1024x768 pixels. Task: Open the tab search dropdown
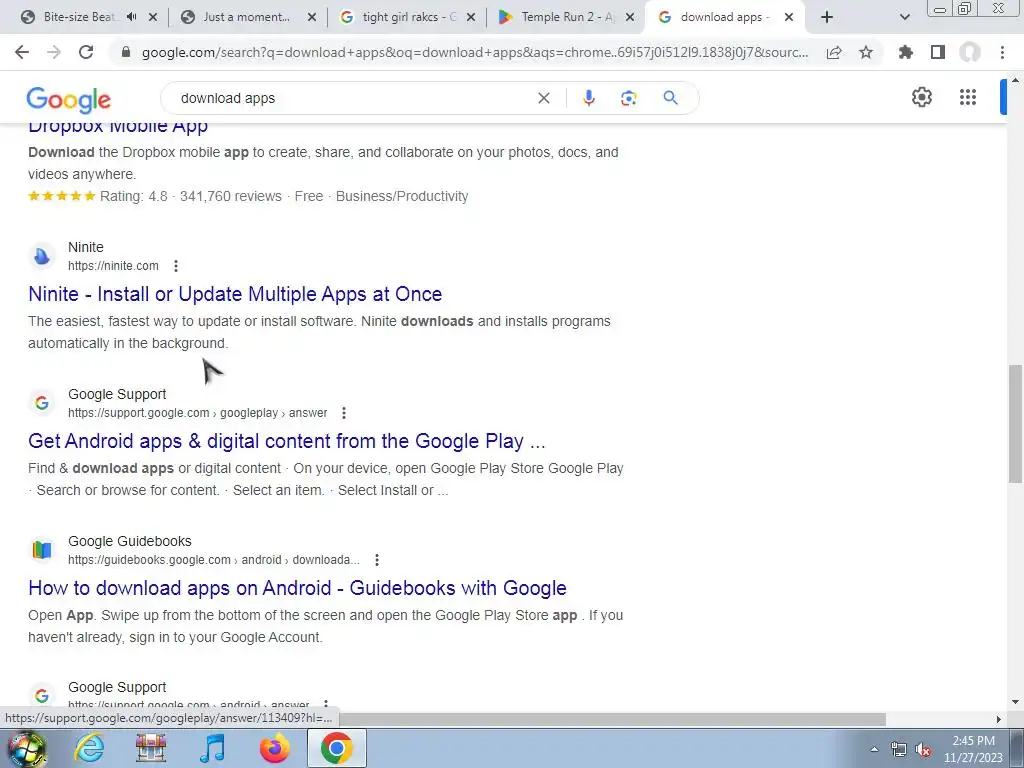(x=904, y=17)
